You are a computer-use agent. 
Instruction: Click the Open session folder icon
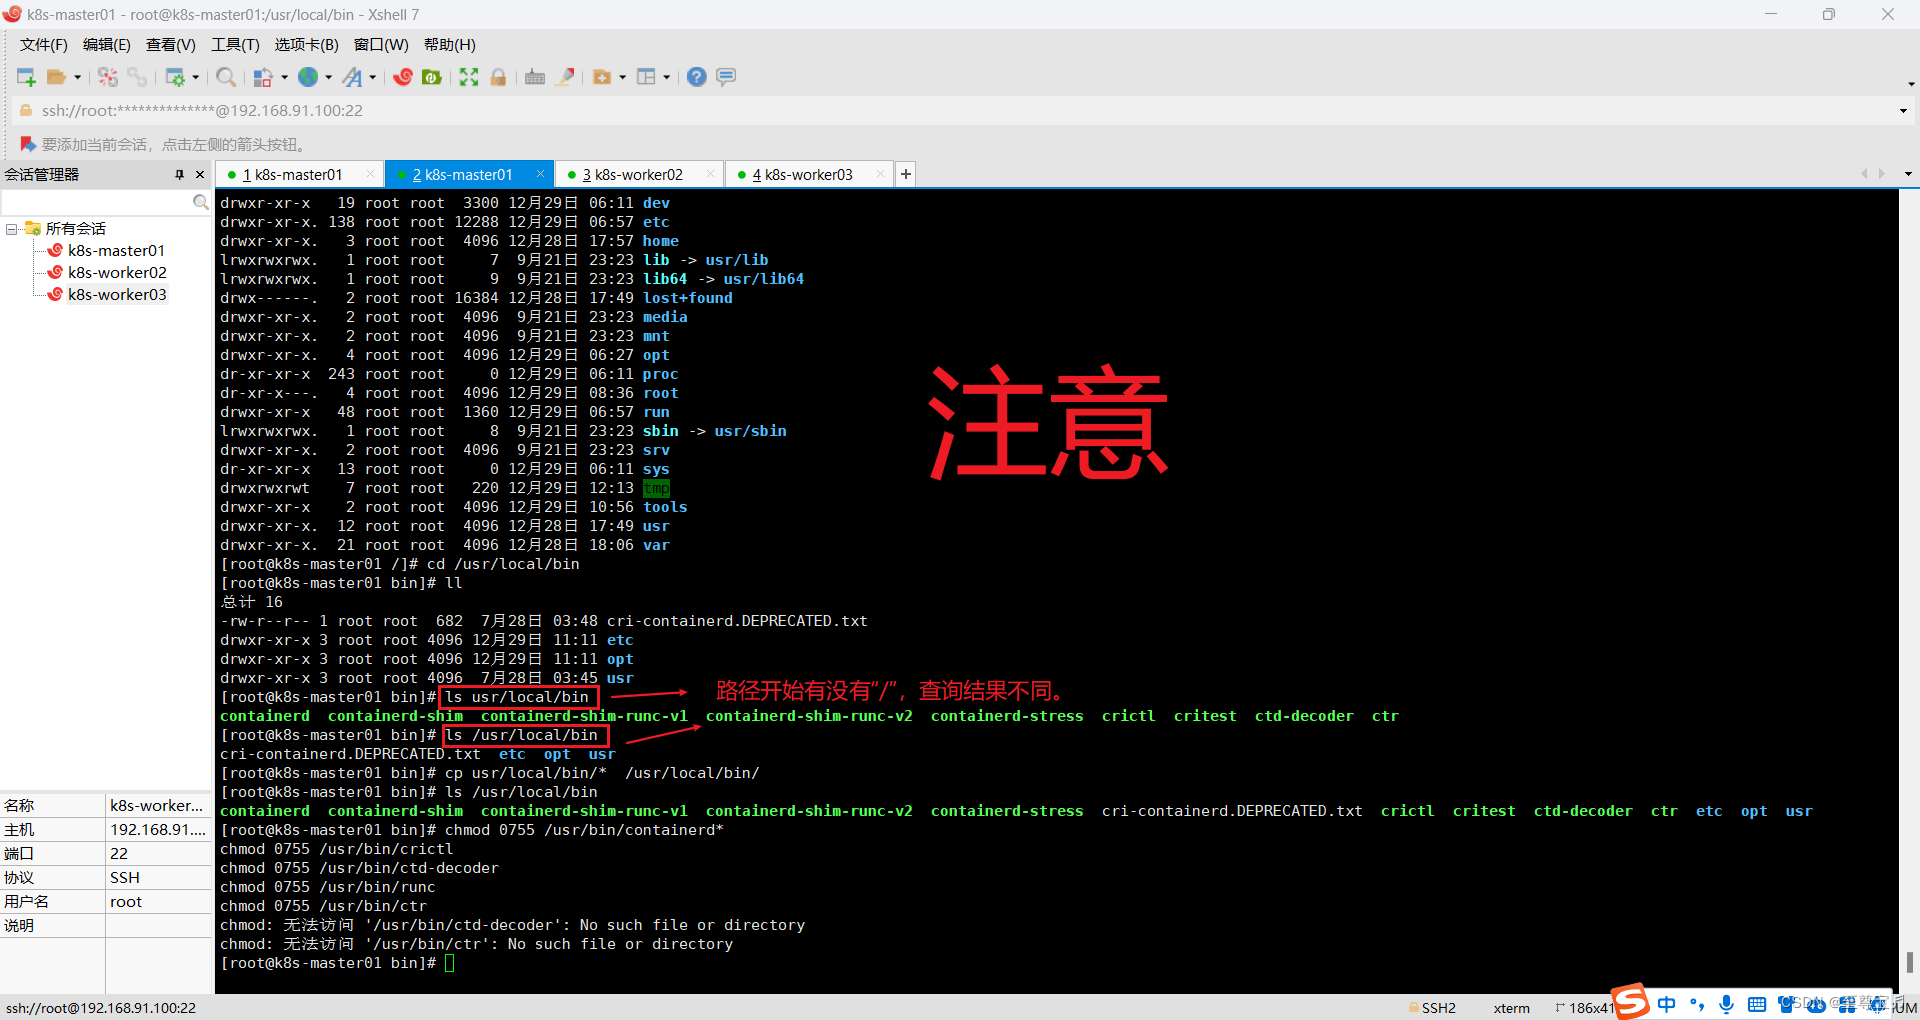57,77
